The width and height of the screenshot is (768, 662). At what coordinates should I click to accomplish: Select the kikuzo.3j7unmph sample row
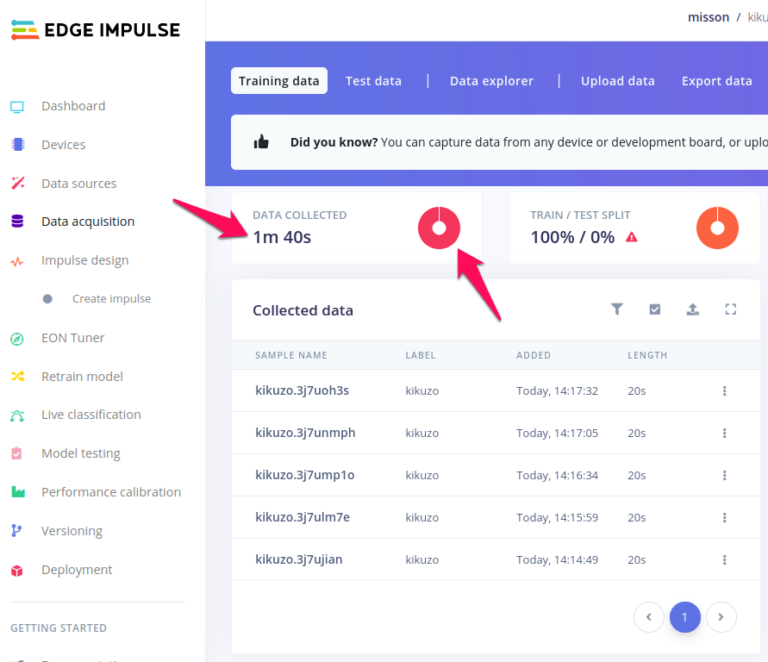point(305,433)
